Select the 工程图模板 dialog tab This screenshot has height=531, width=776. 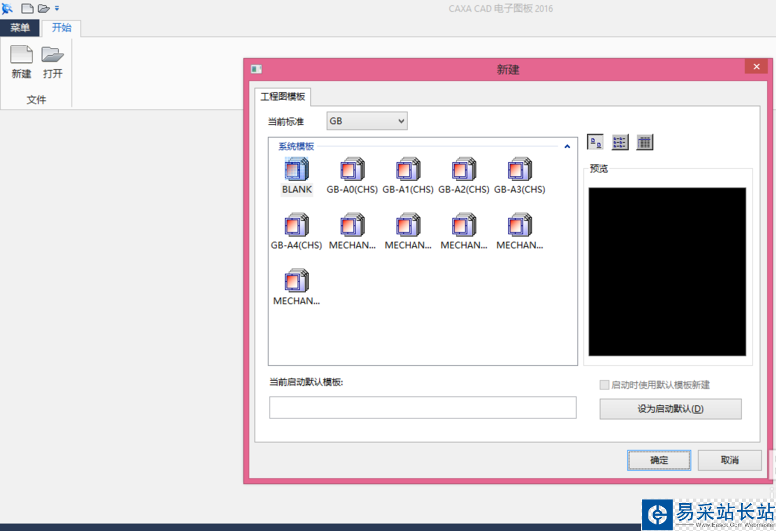coord(283,97)
